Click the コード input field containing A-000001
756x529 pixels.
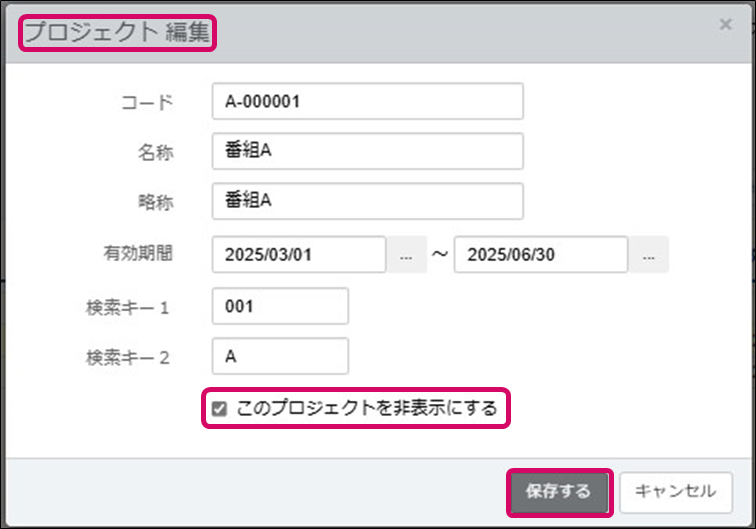point(367,101)
